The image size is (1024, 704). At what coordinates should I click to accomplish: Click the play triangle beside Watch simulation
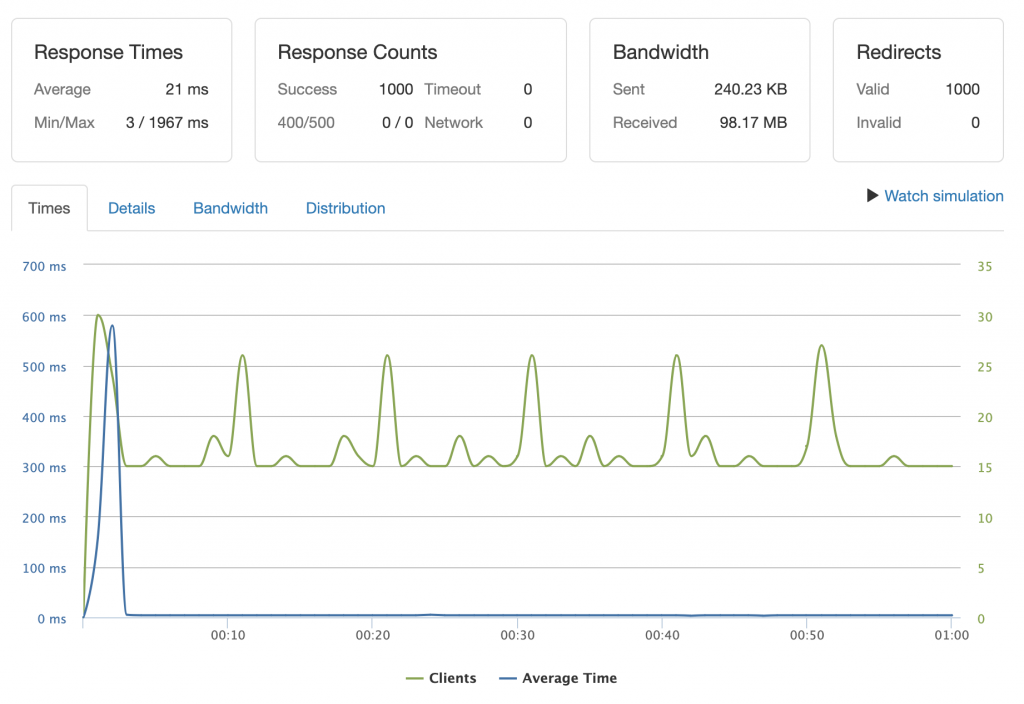tap(872, 195)
